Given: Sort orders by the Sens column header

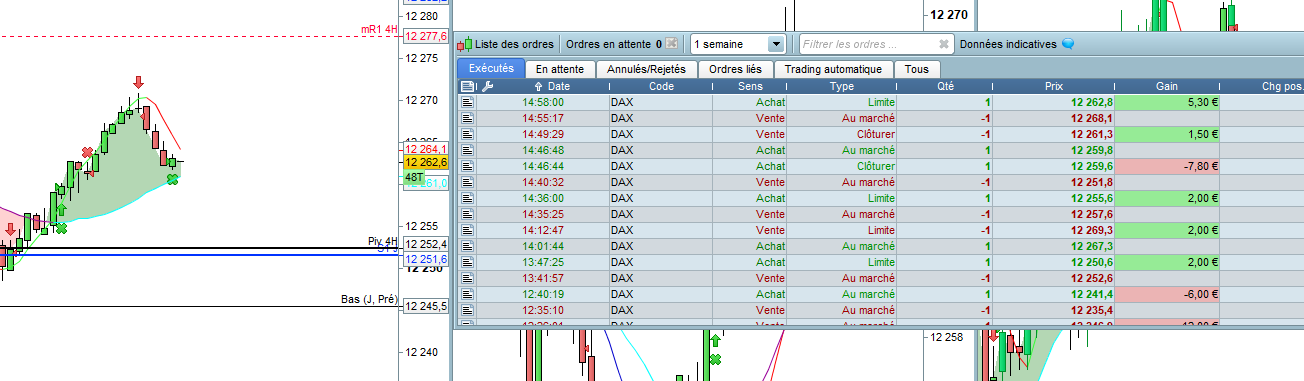Looking at the screenshot, I should point(750,87).
